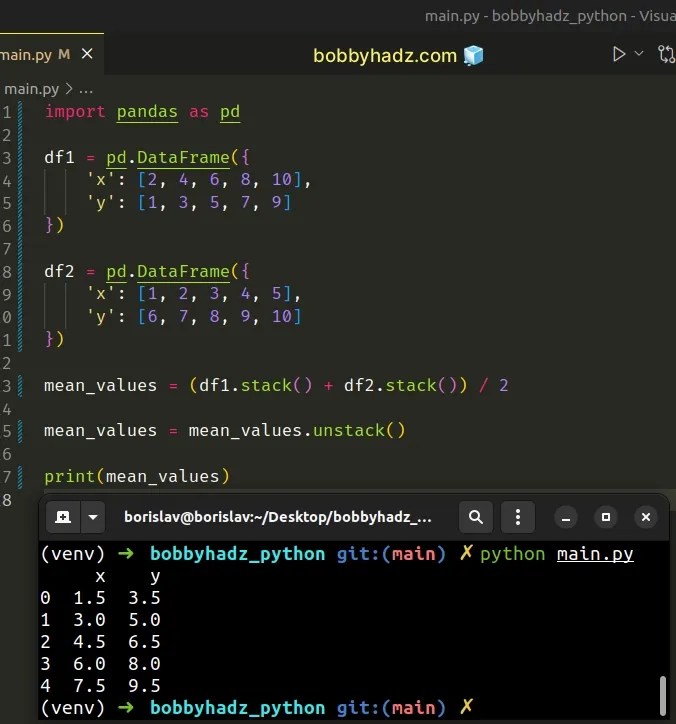Image resolution: width=676 pixels, height=724 pixels.
Task: Click value 9.5 in terminal output
Action: click(144, 686)
